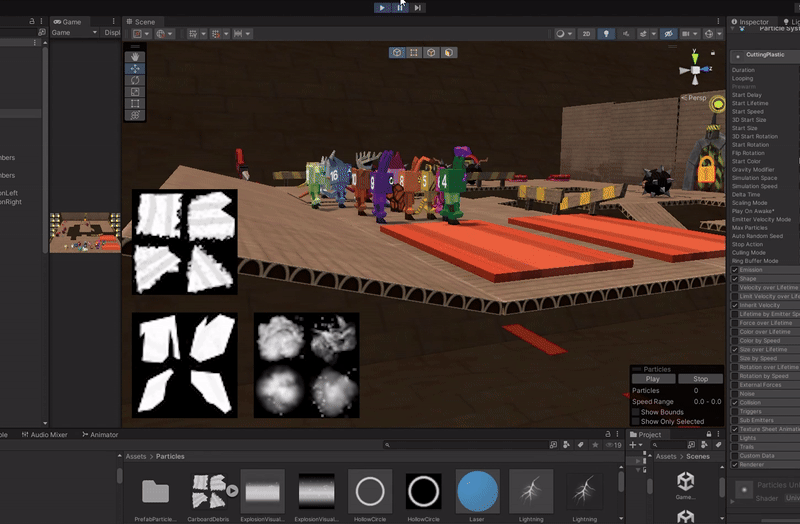Open snap increment dropdown

pos(242,34)
